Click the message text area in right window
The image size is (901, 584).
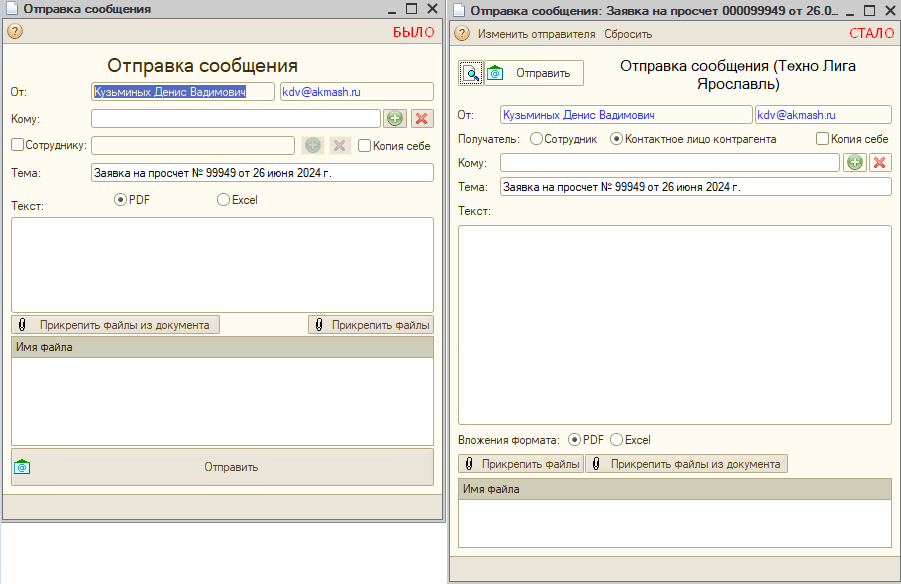675,325
